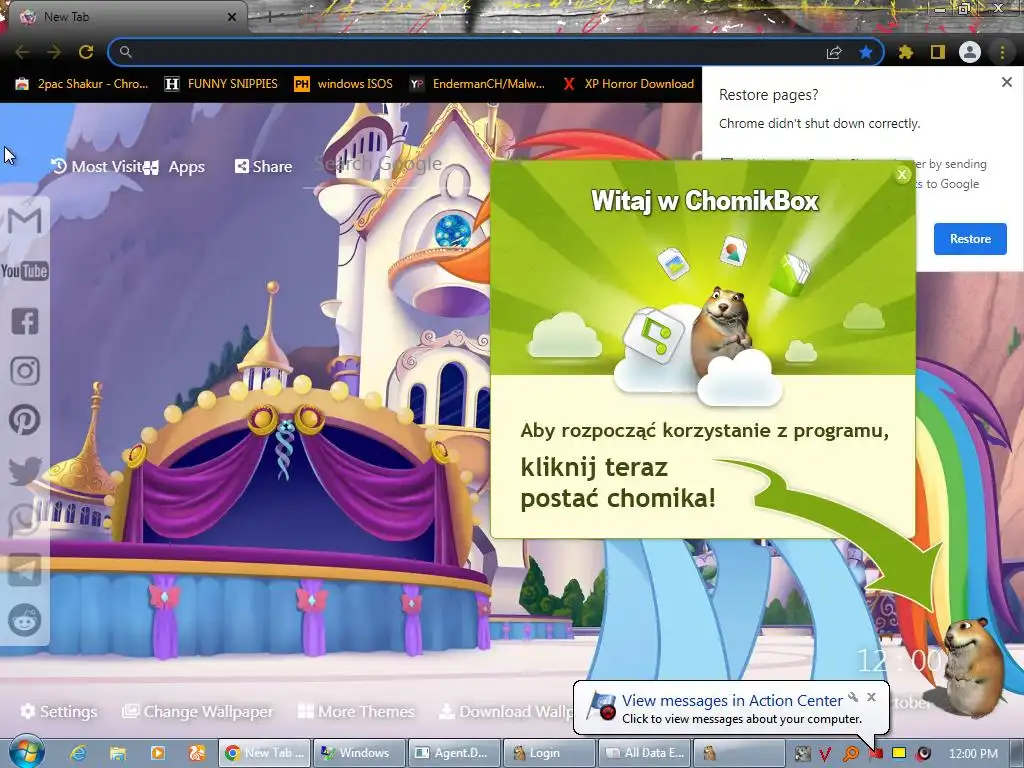1024x768 pixels.
Task: Click the red V tray icon
Action: tap(825, 754)
